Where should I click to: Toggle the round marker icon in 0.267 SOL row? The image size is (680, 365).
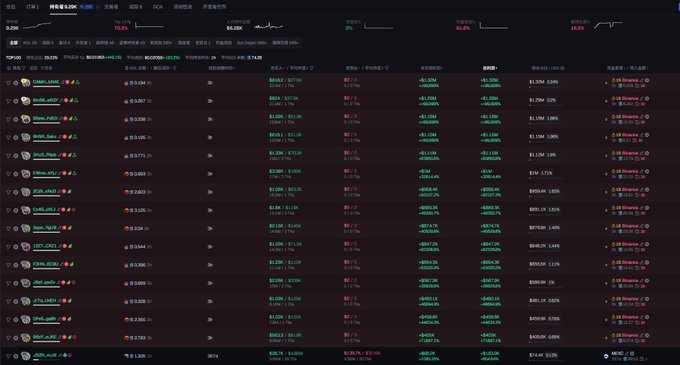pyautogui.click(x=16, y=101)
